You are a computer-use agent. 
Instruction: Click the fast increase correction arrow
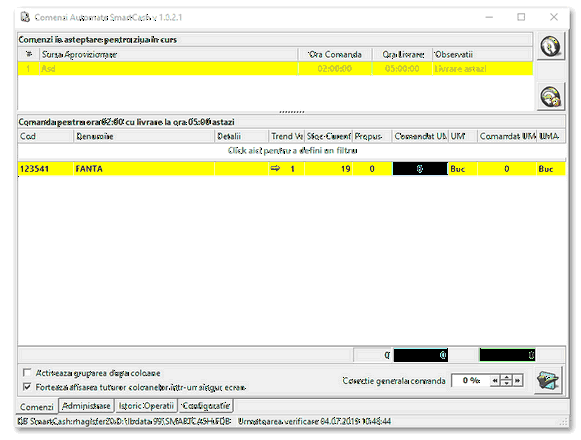pos(518,381)
